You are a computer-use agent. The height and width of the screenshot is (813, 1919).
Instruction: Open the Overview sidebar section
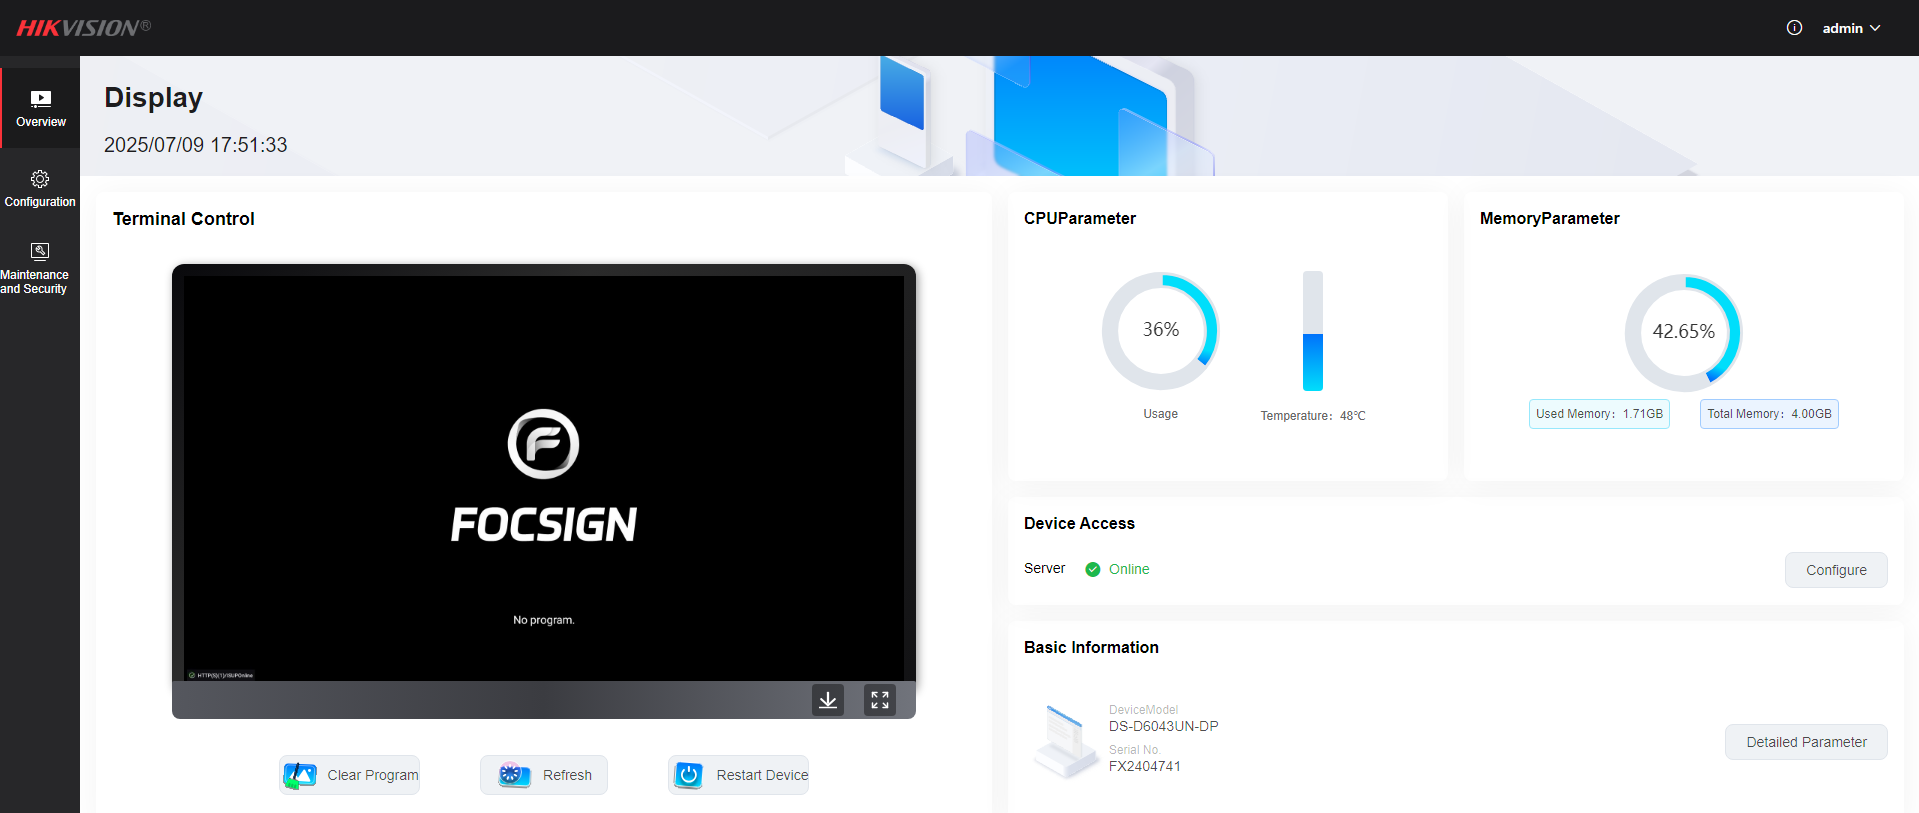coord(40,108)
